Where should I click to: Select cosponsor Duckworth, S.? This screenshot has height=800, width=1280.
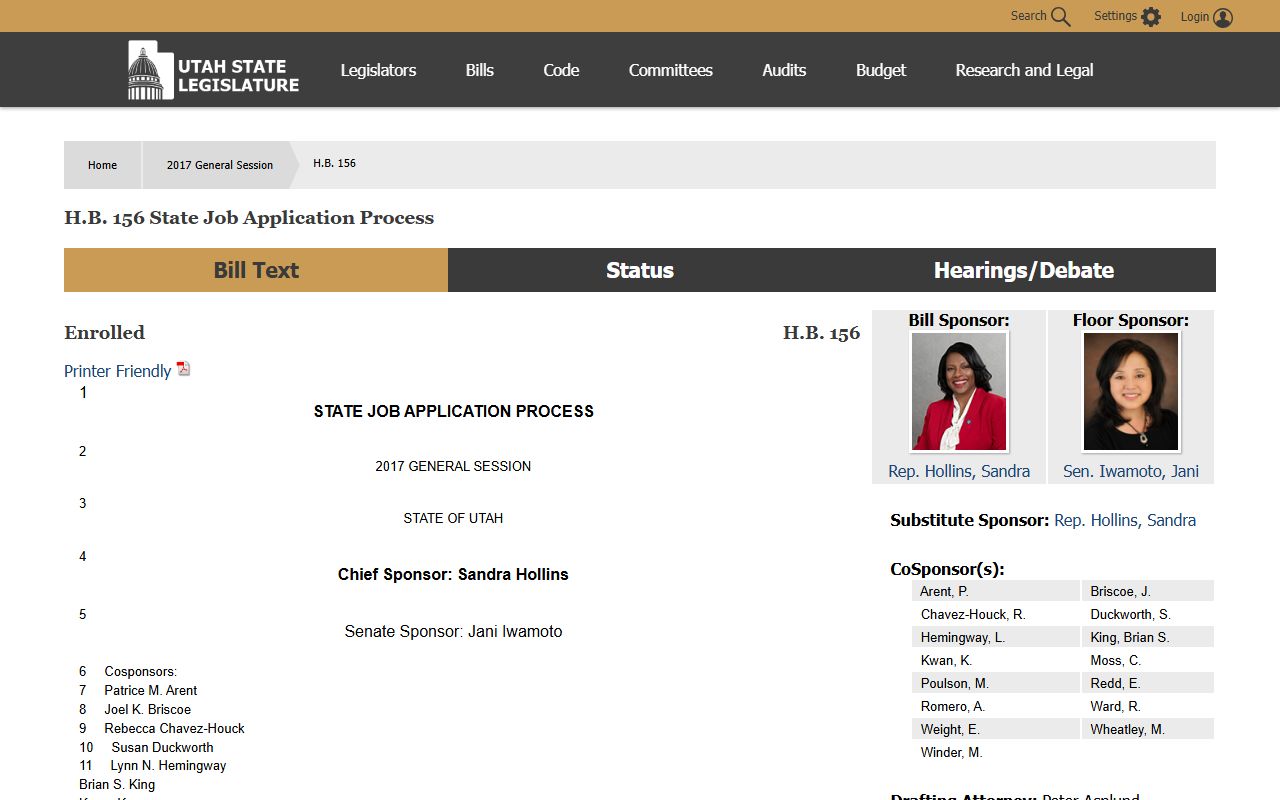coord(1130,614)
